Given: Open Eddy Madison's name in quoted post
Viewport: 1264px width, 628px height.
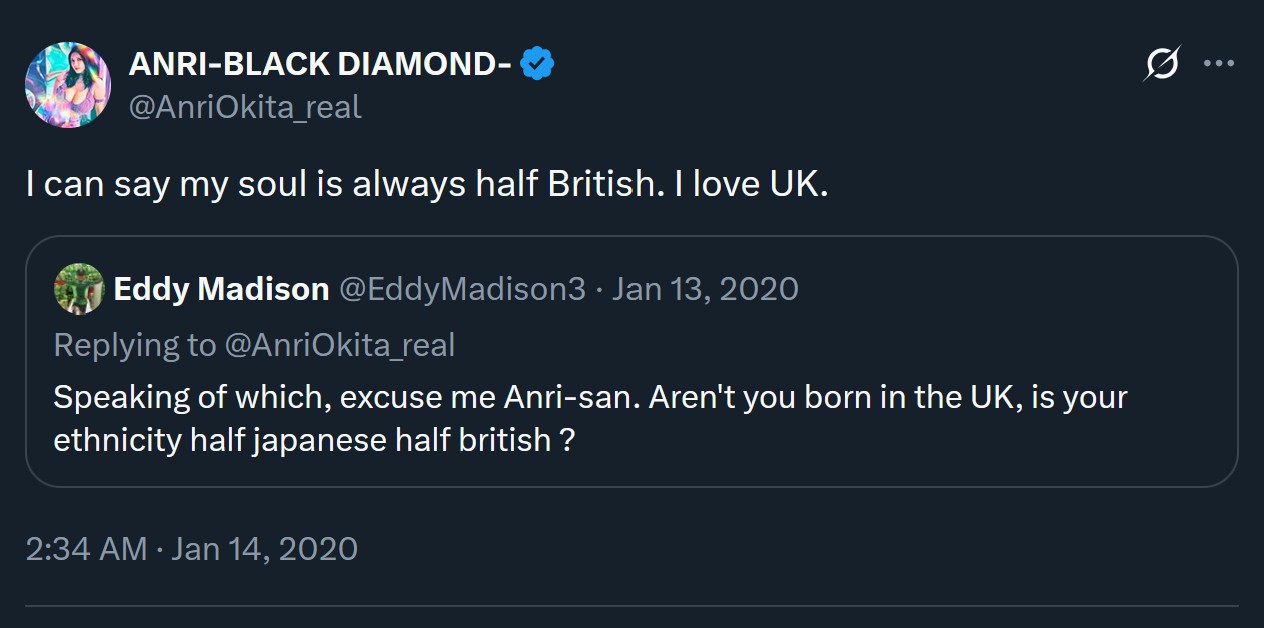Looking at the screenshot, I should [221, 289].
